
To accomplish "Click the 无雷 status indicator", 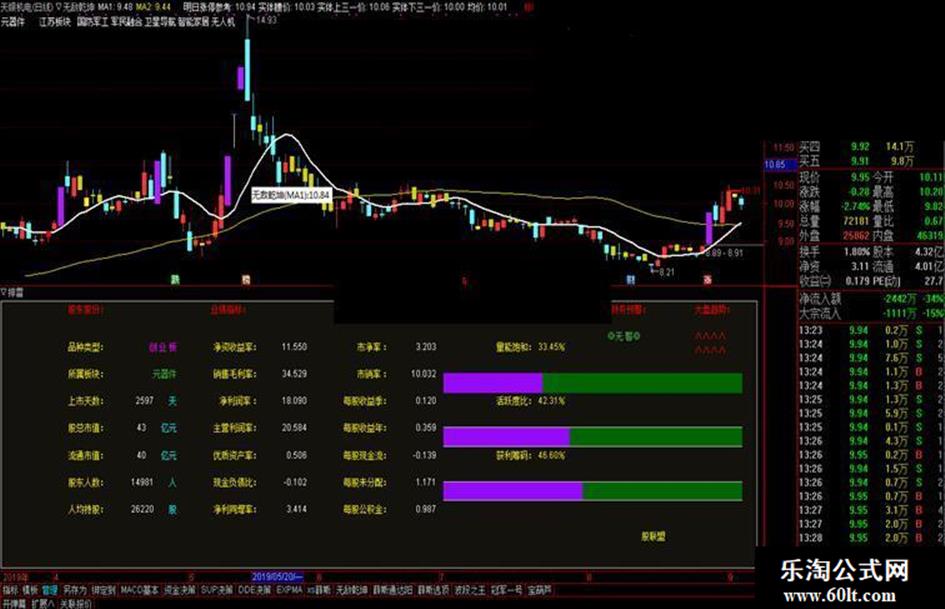I will 624,336.
